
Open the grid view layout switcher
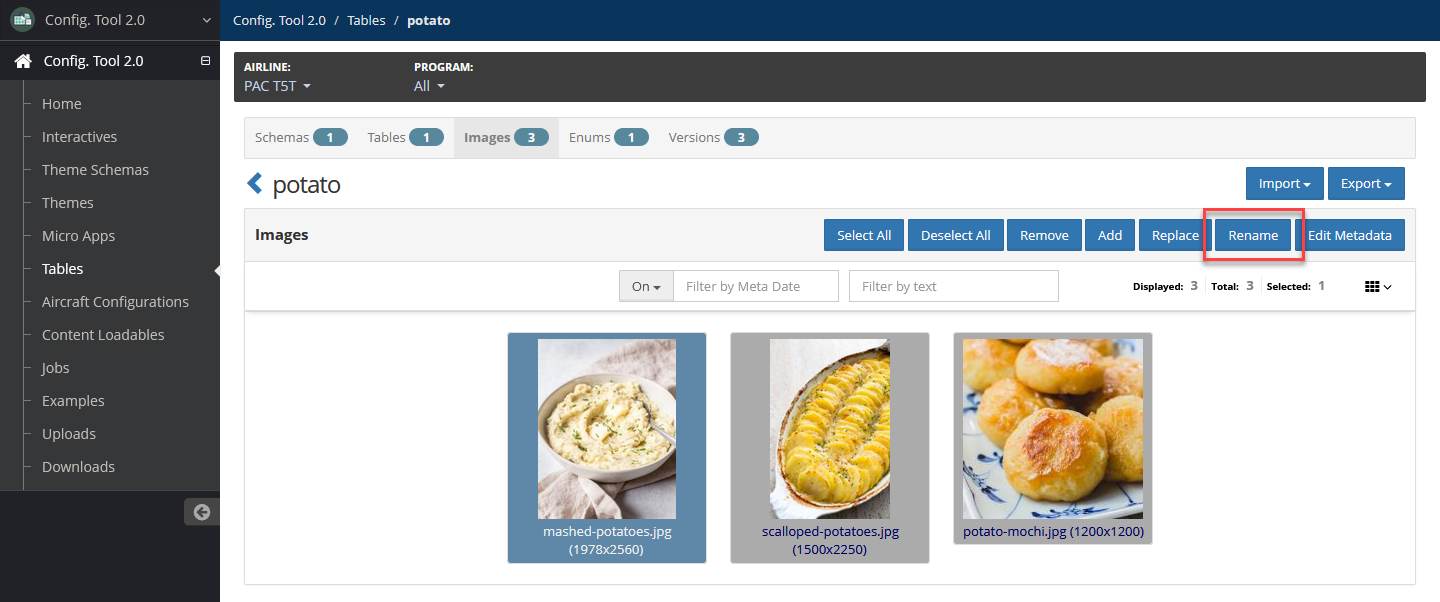point(1378,286)
